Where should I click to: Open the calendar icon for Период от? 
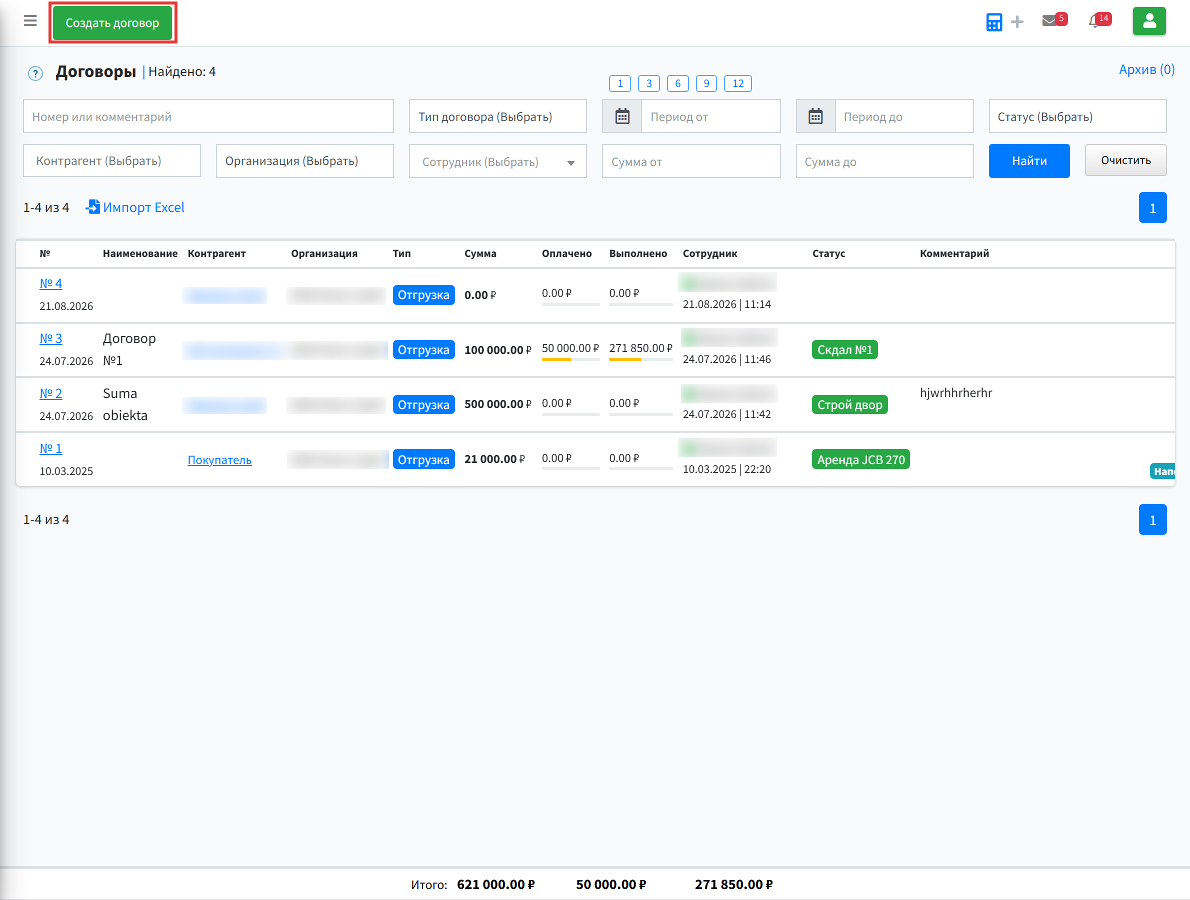pos(622,116)
